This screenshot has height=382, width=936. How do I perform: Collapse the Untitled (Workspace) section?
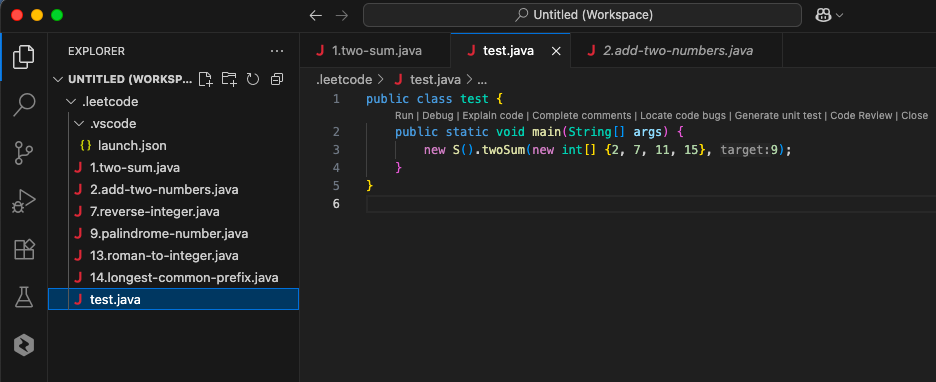(x=57, y=79)
